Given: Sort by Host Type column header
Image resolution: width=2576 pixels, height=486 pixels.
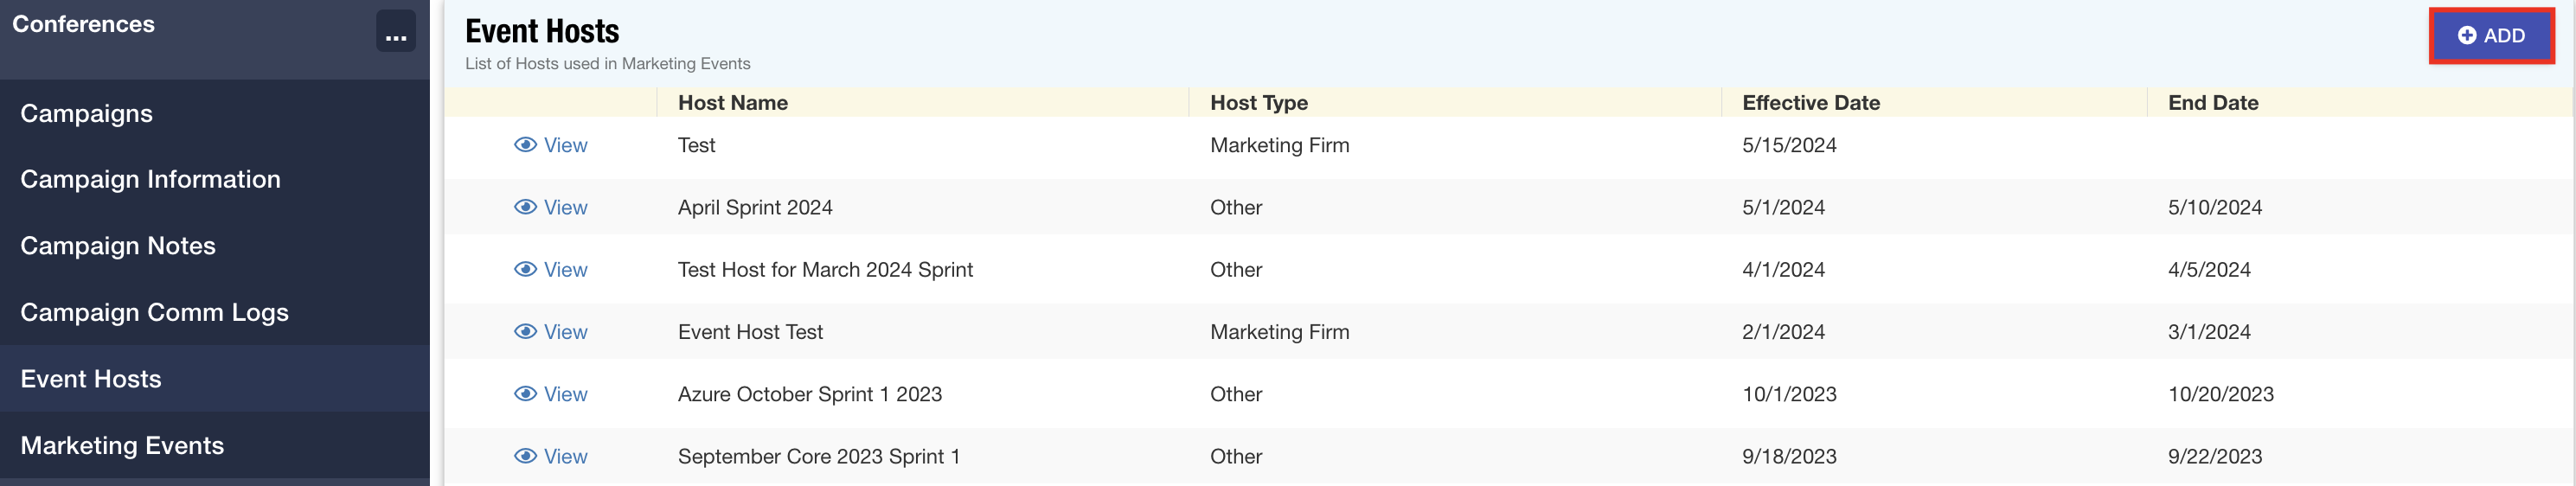Looking at the screenshot, I should 1259,102.
